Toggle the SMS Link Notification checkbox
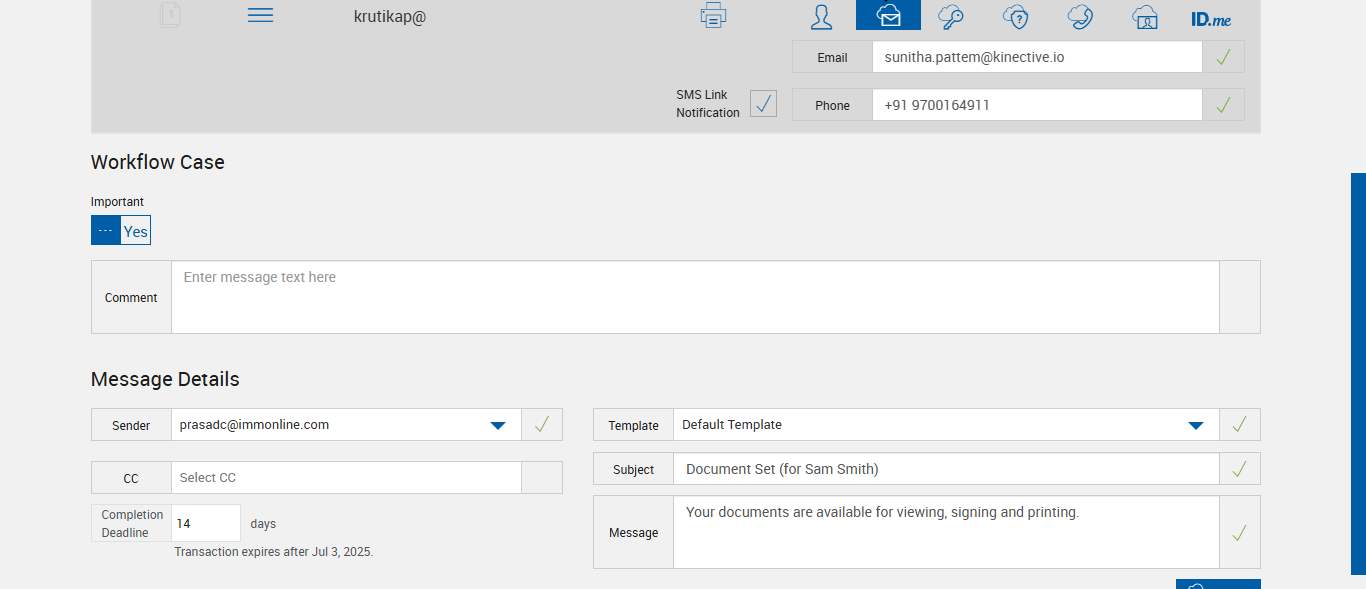Screen dimensions: 1366x589 pos(763,103)
